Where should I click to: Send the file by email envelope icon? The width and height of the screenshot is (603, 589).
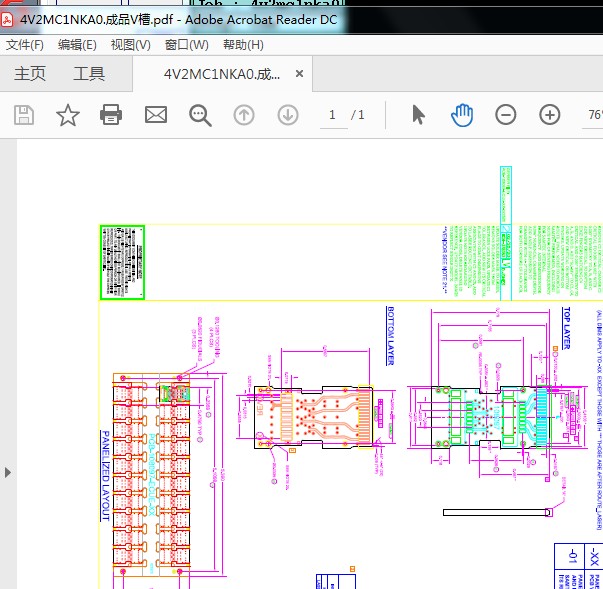(156, 115)
